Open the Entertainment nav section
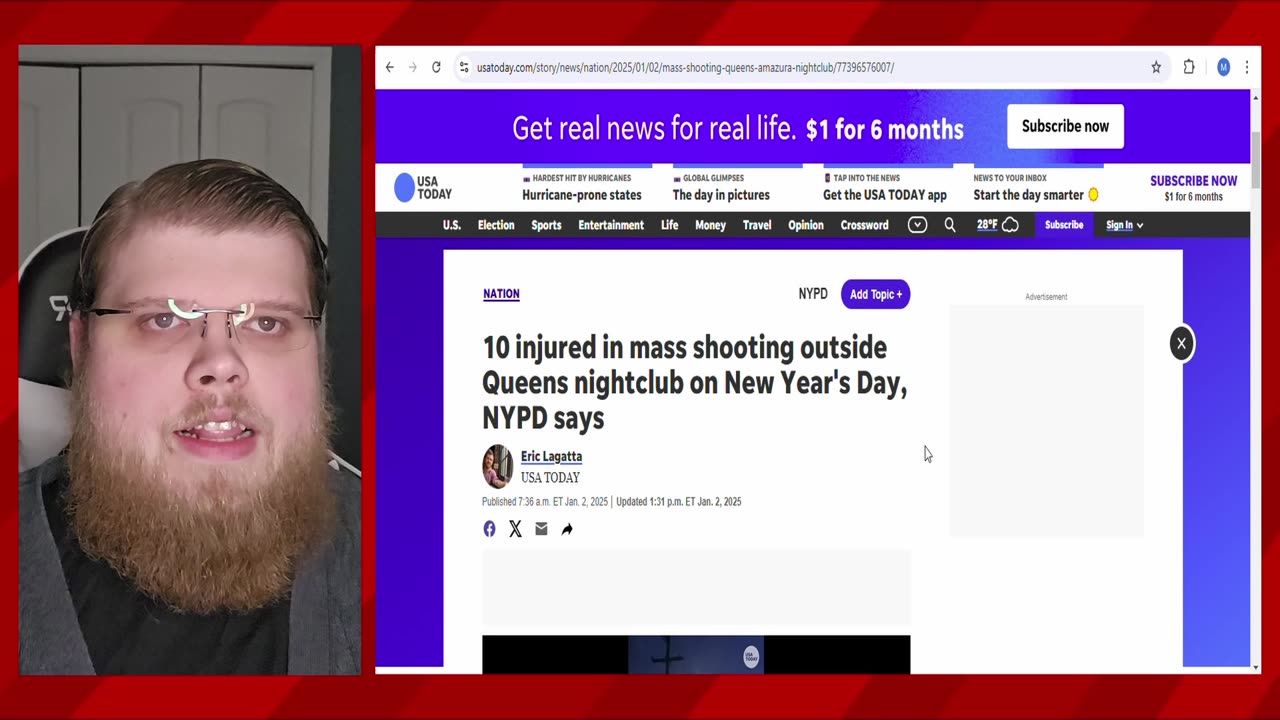This screenshot has width=1280, height=720. click(x=611, y=225)
